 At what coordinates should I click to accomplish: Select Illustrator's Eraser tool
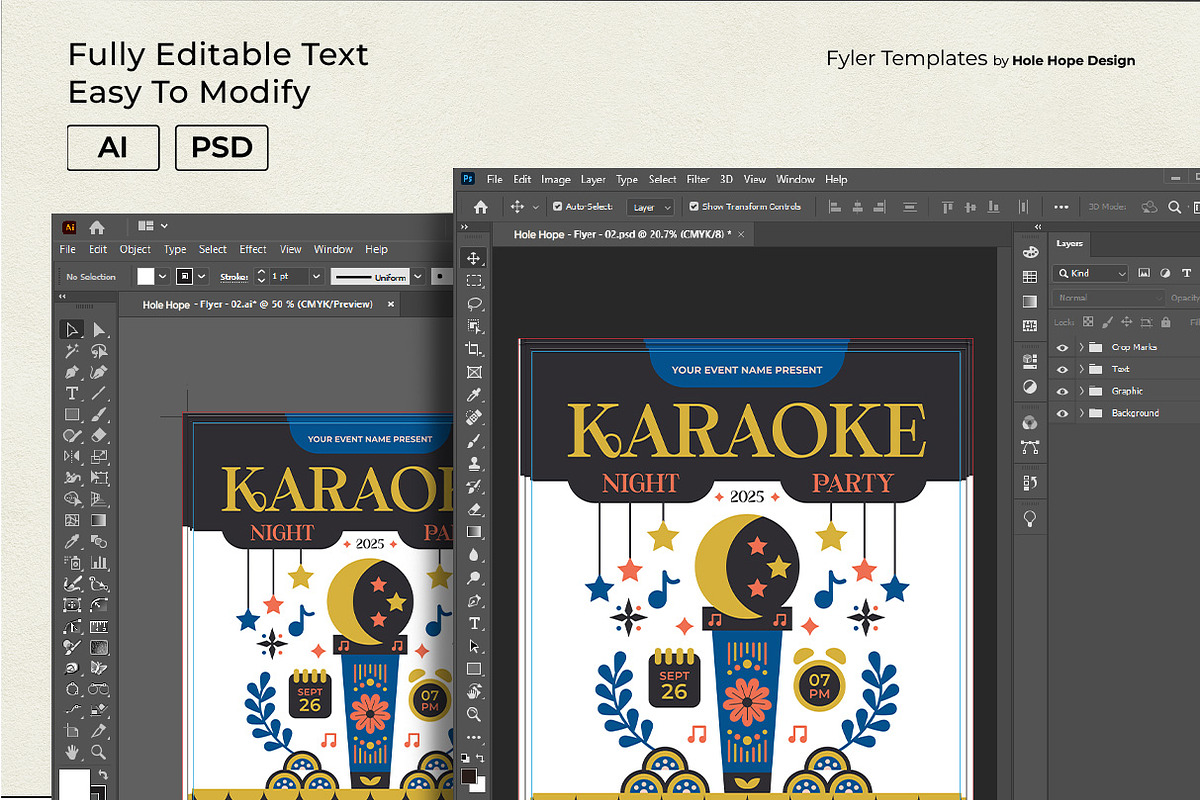[99, 435]
